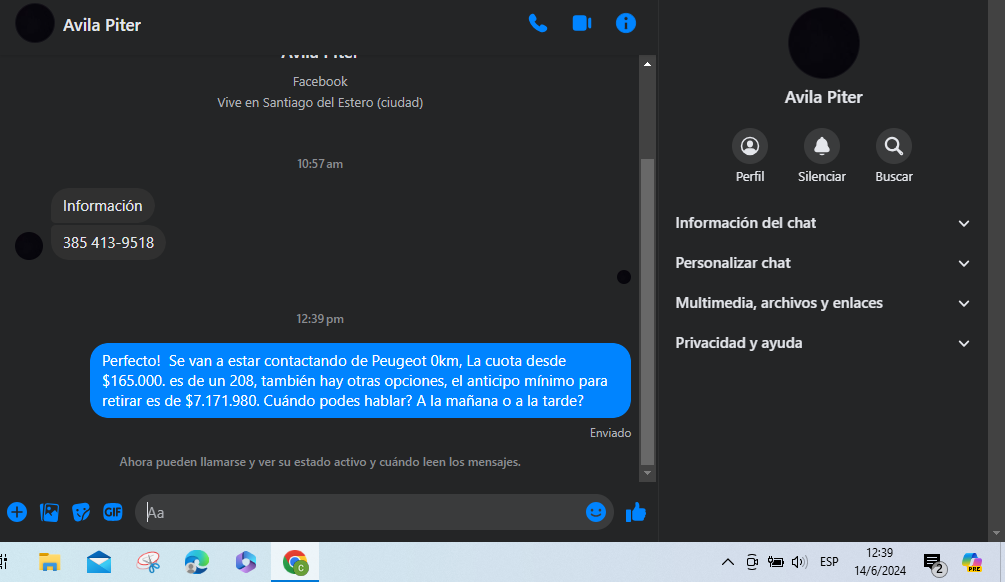Expand Información del chat section
1005x582 pixels.
pyautogui.click(x=823, y=223)
